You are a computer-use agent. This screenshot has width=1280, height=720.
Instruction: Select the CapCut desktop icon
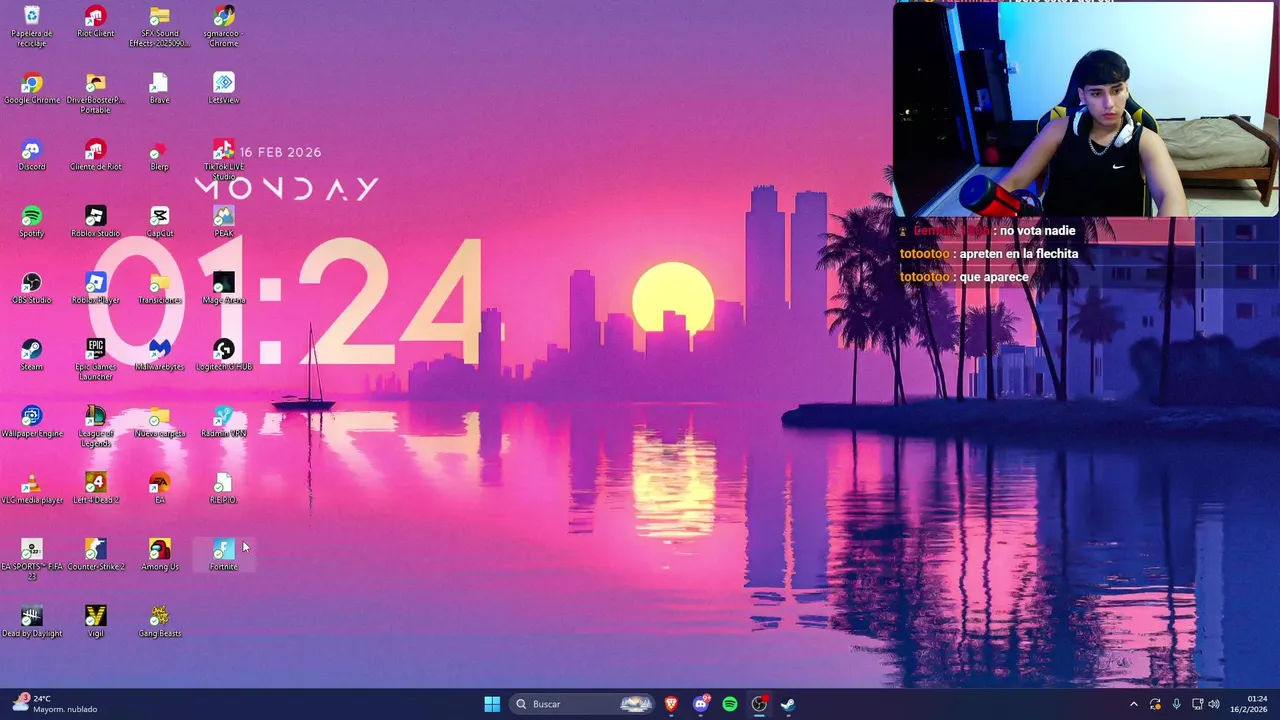(x=160, y=222)
